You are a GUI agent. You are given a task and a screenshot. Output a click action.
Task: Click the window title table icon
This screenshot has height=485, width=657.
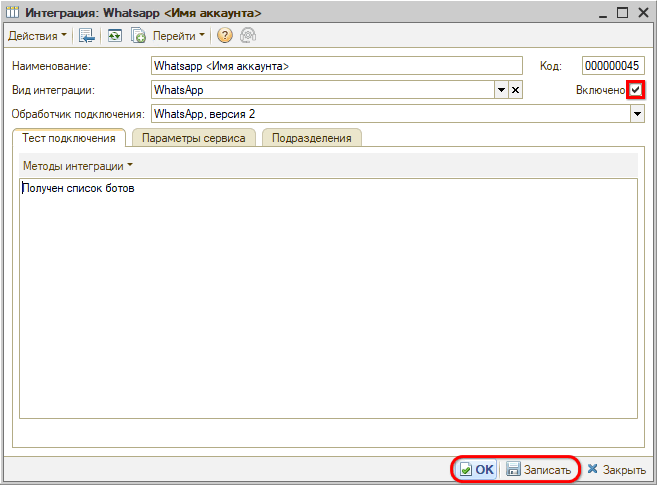(x=14, y=12)
